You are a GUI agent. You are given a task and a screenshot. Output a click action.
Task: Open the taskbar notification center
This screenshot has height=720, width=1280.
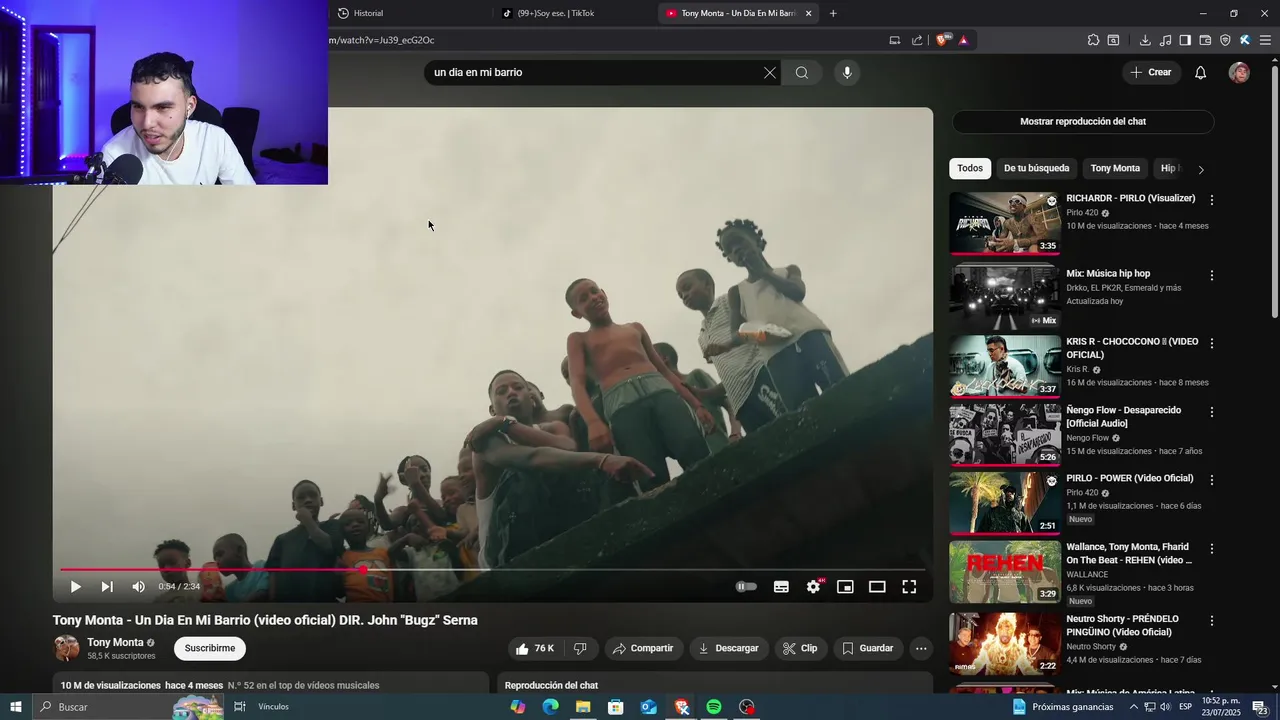(x=1260, y=707)
